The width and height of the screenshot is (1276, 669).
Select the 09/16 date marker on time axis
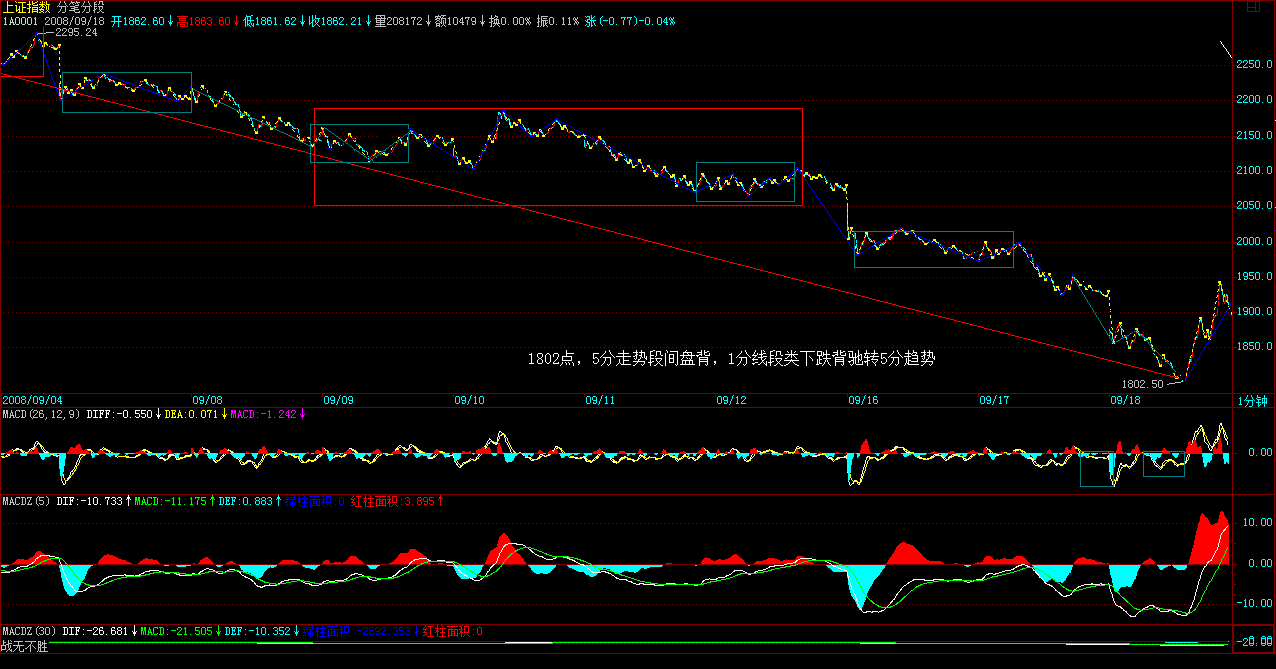(863, 400)
